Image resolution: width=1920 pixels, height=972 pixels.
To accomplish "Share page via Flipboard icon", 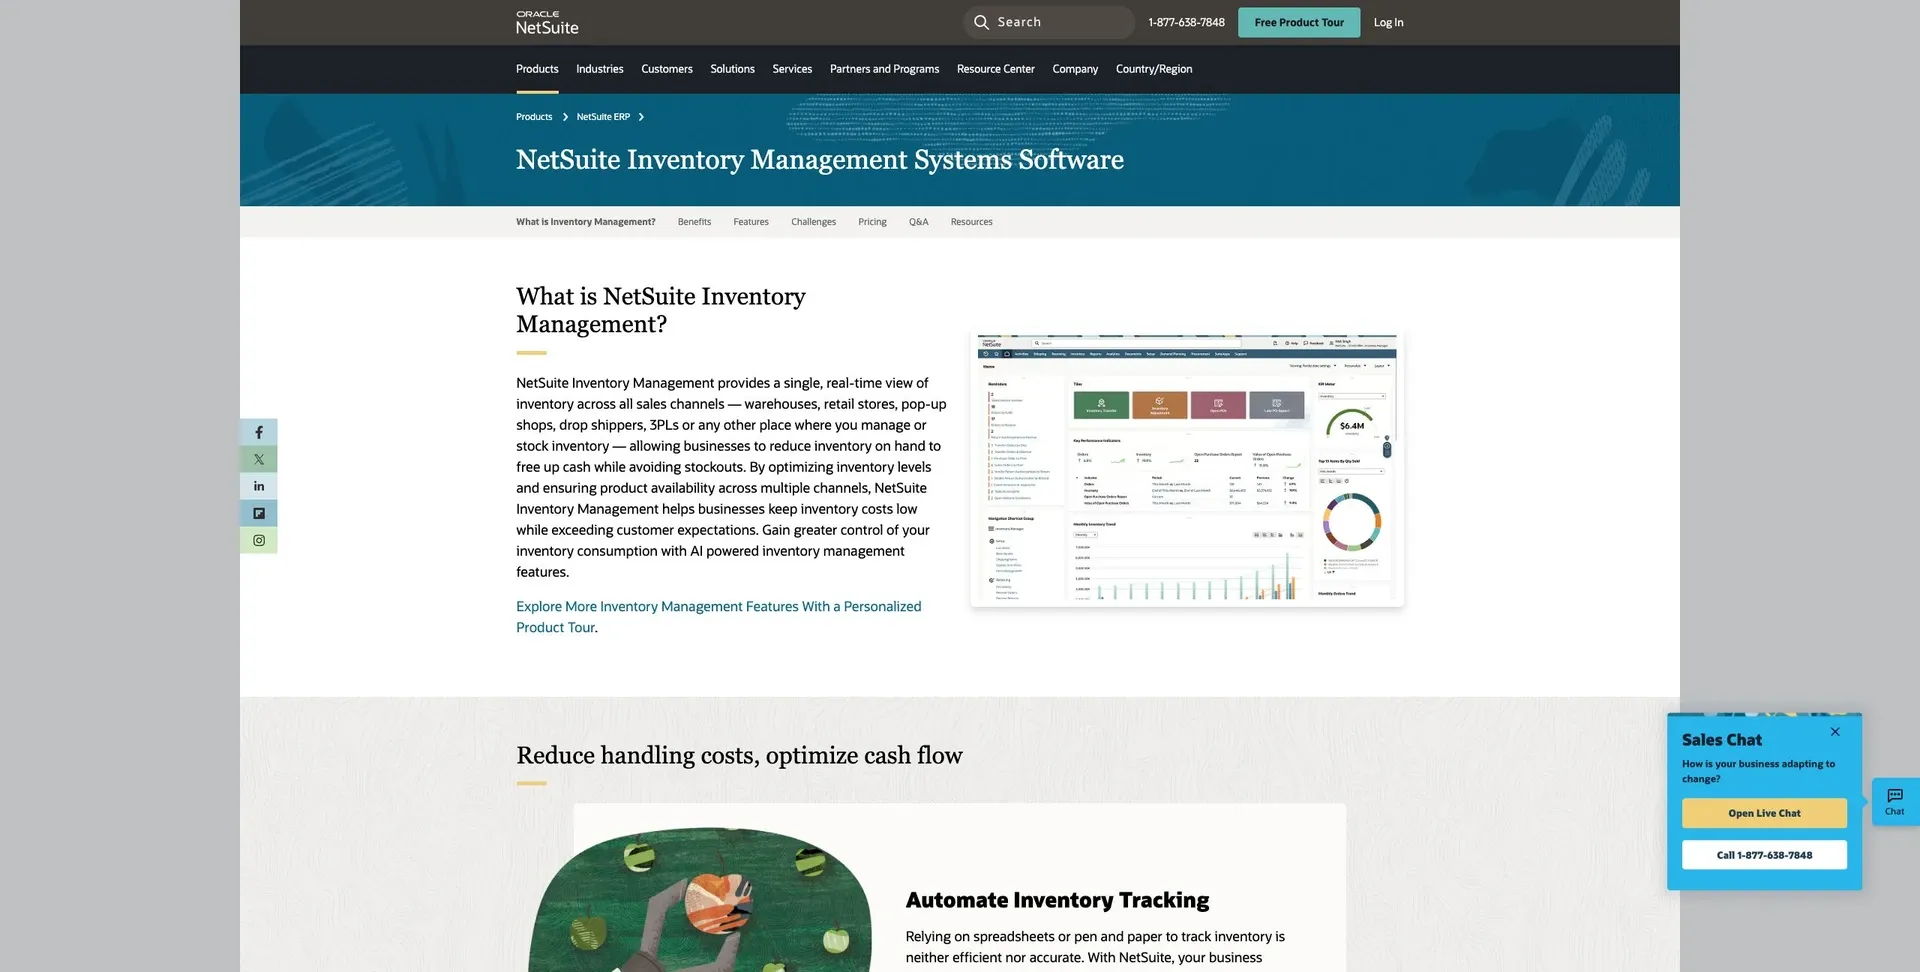I will pyautogui.click(x=259, y=513).
